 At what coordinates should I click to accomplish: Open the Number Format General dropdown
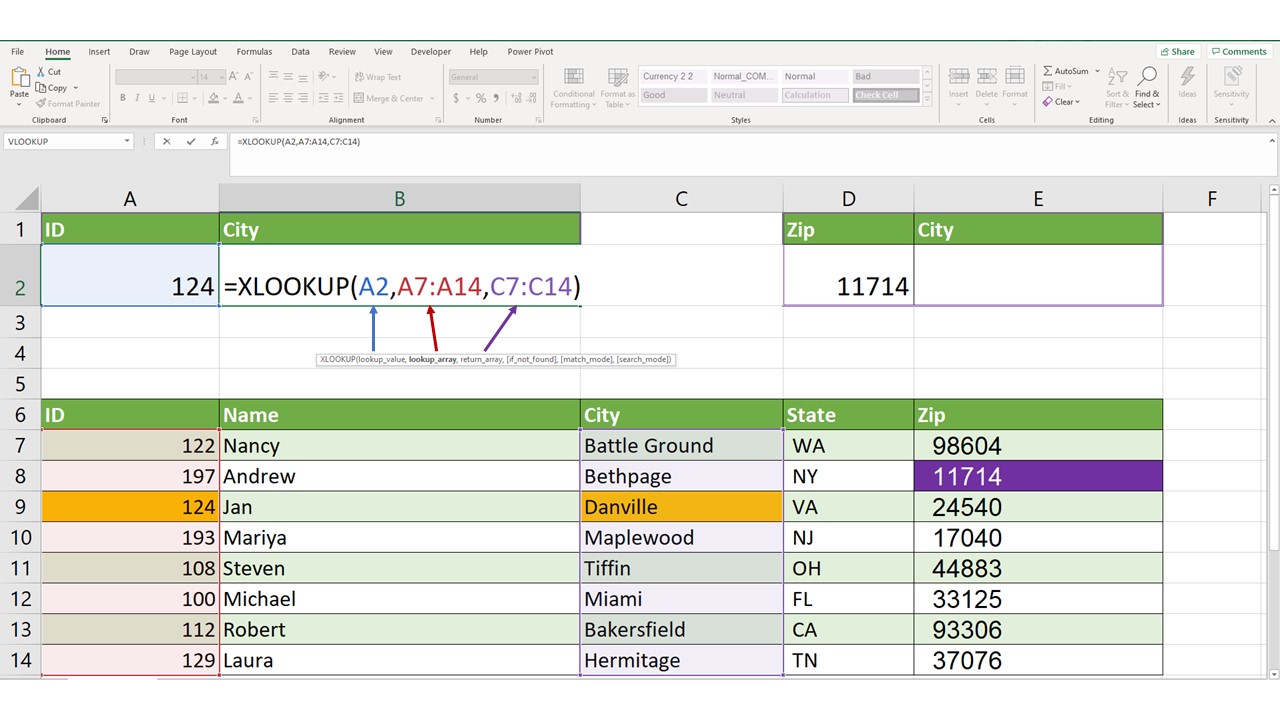point(533,77)
